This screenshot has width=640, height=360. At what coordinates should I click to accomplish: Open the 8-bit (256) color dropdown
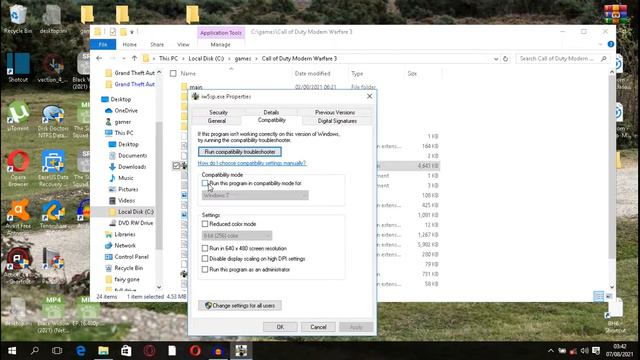coord(237,236)
